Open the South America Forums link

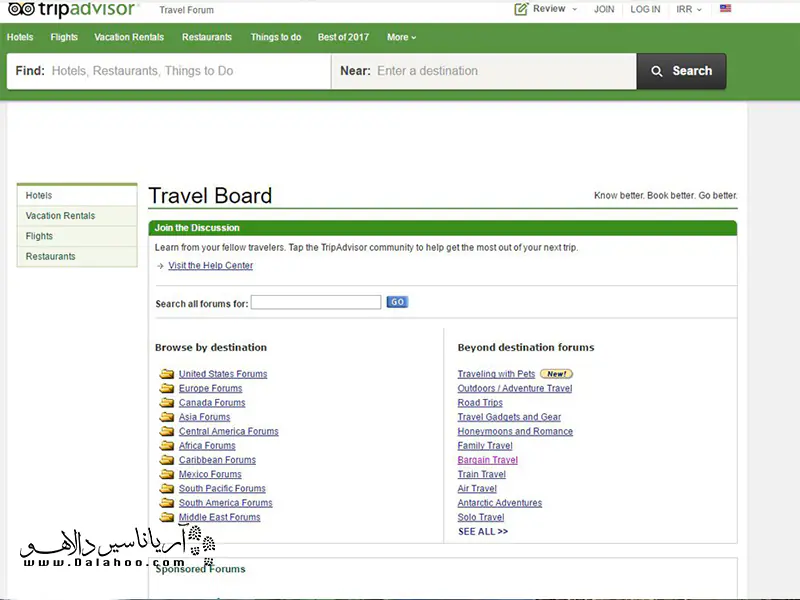coord(226,503)
